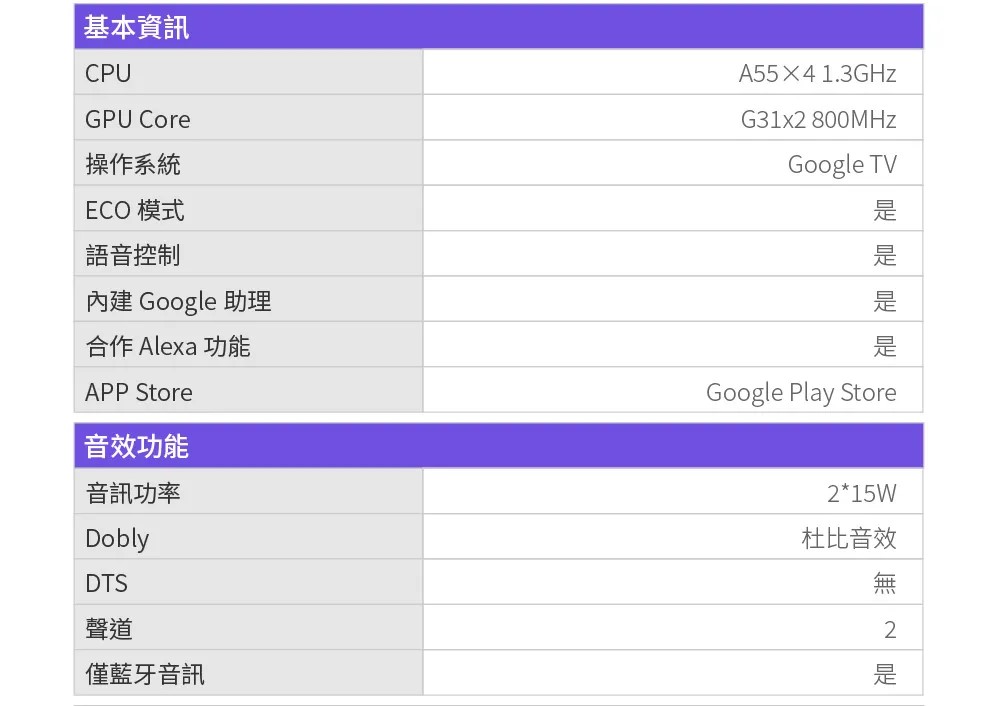The width and height of the screenshot is (1000, 706).
Task: Click the 基本資訊 section header
Action: coord(136,28)
